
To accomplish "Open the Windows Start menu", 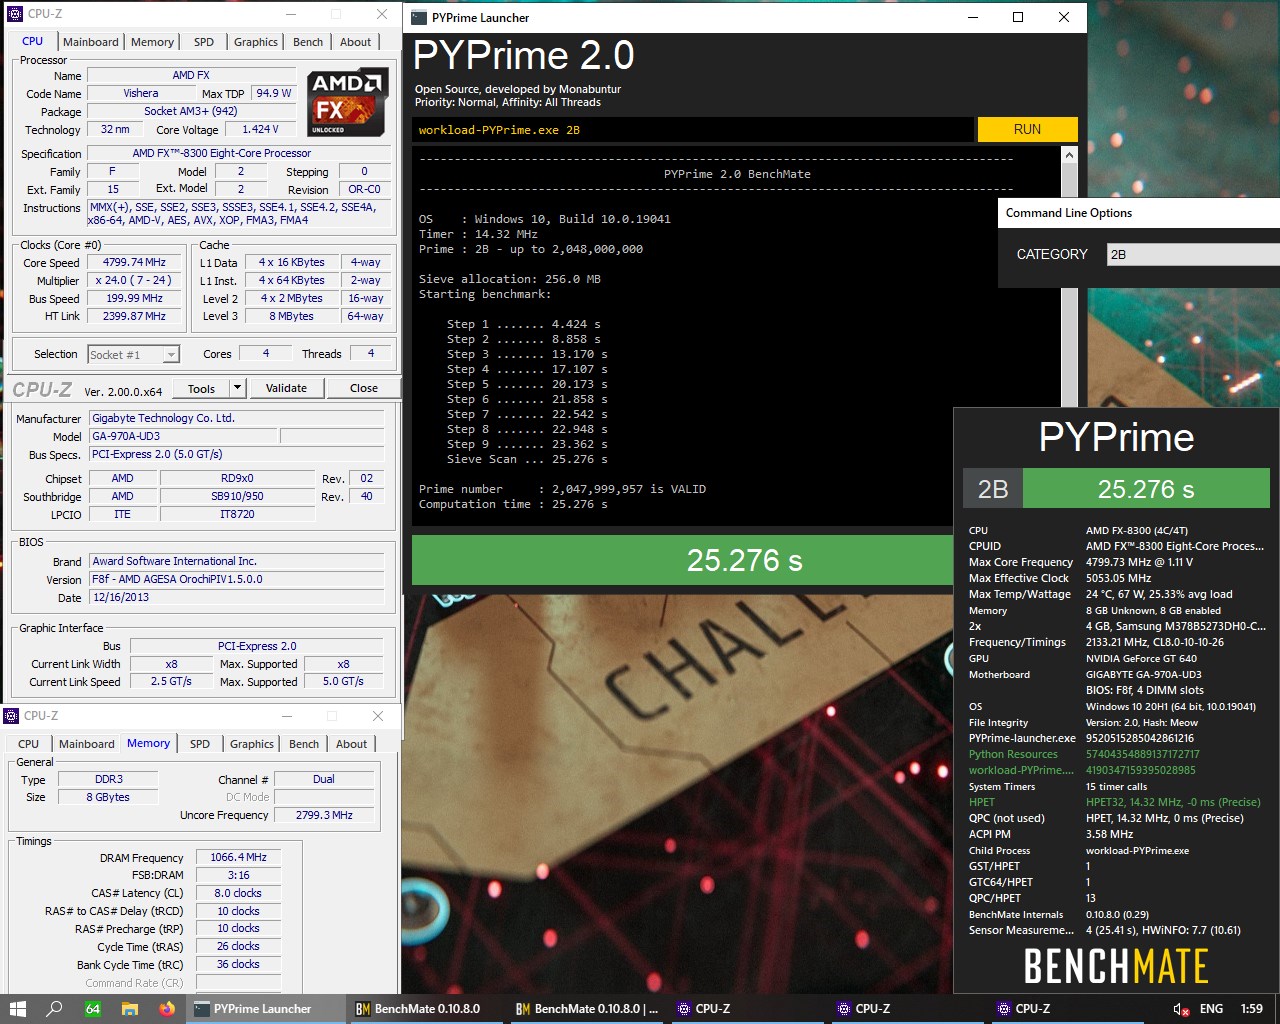I will pos(17,1009).
